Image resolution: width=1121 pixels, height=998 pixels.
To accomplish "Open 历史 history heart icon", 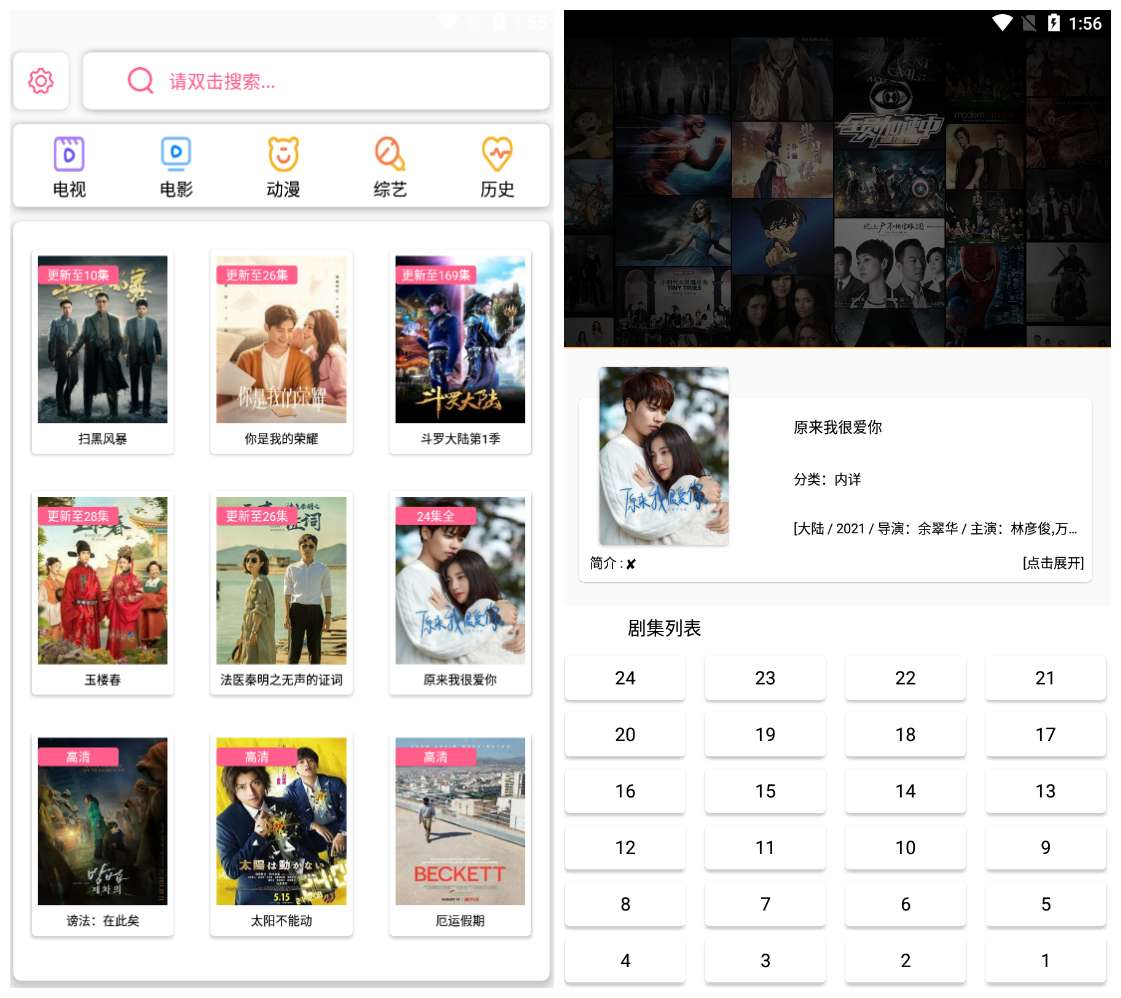I will pyautogui.click(x=497, y=155).
